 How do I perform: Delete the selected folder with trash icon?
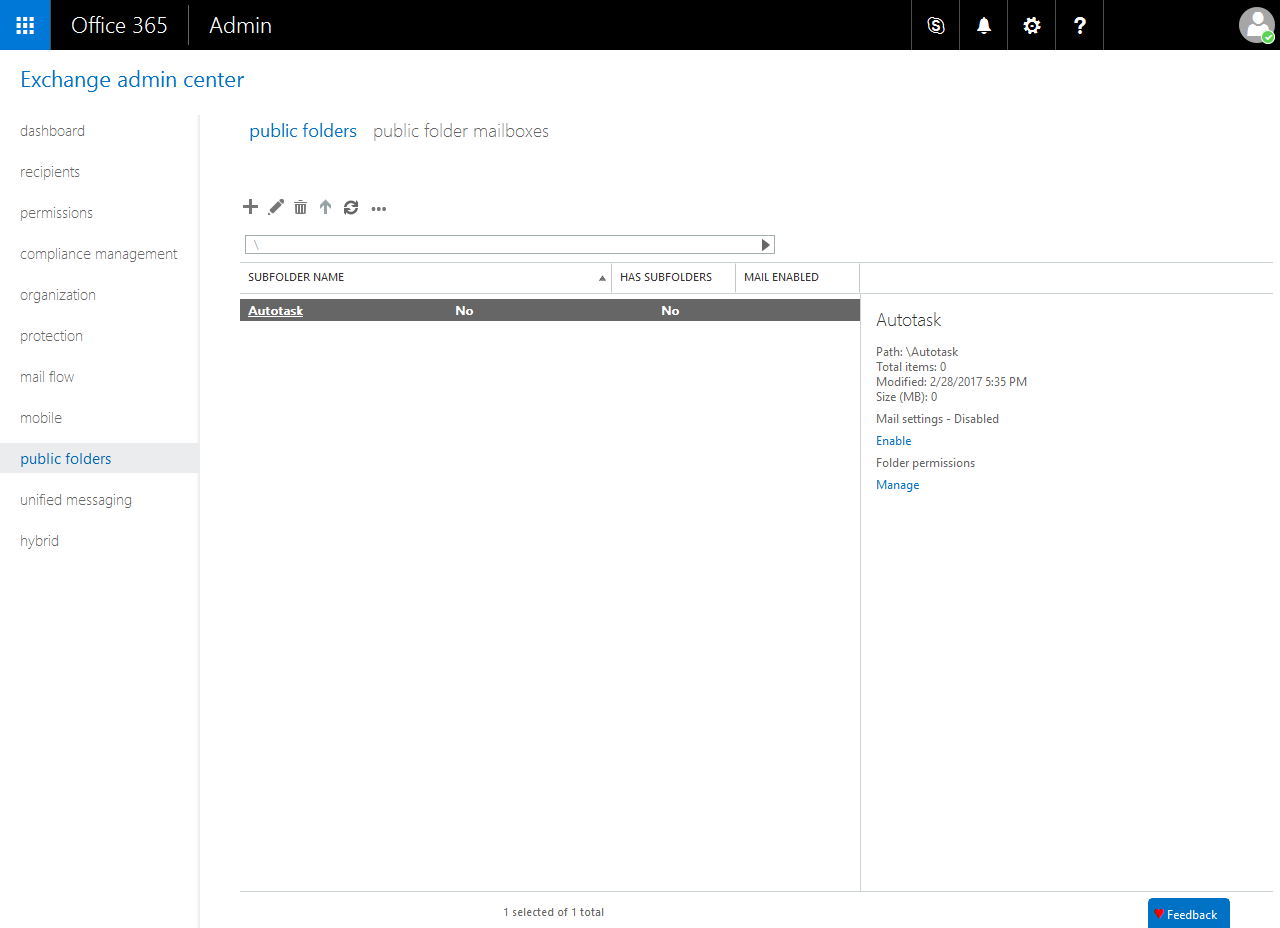[x=300, y=207]
